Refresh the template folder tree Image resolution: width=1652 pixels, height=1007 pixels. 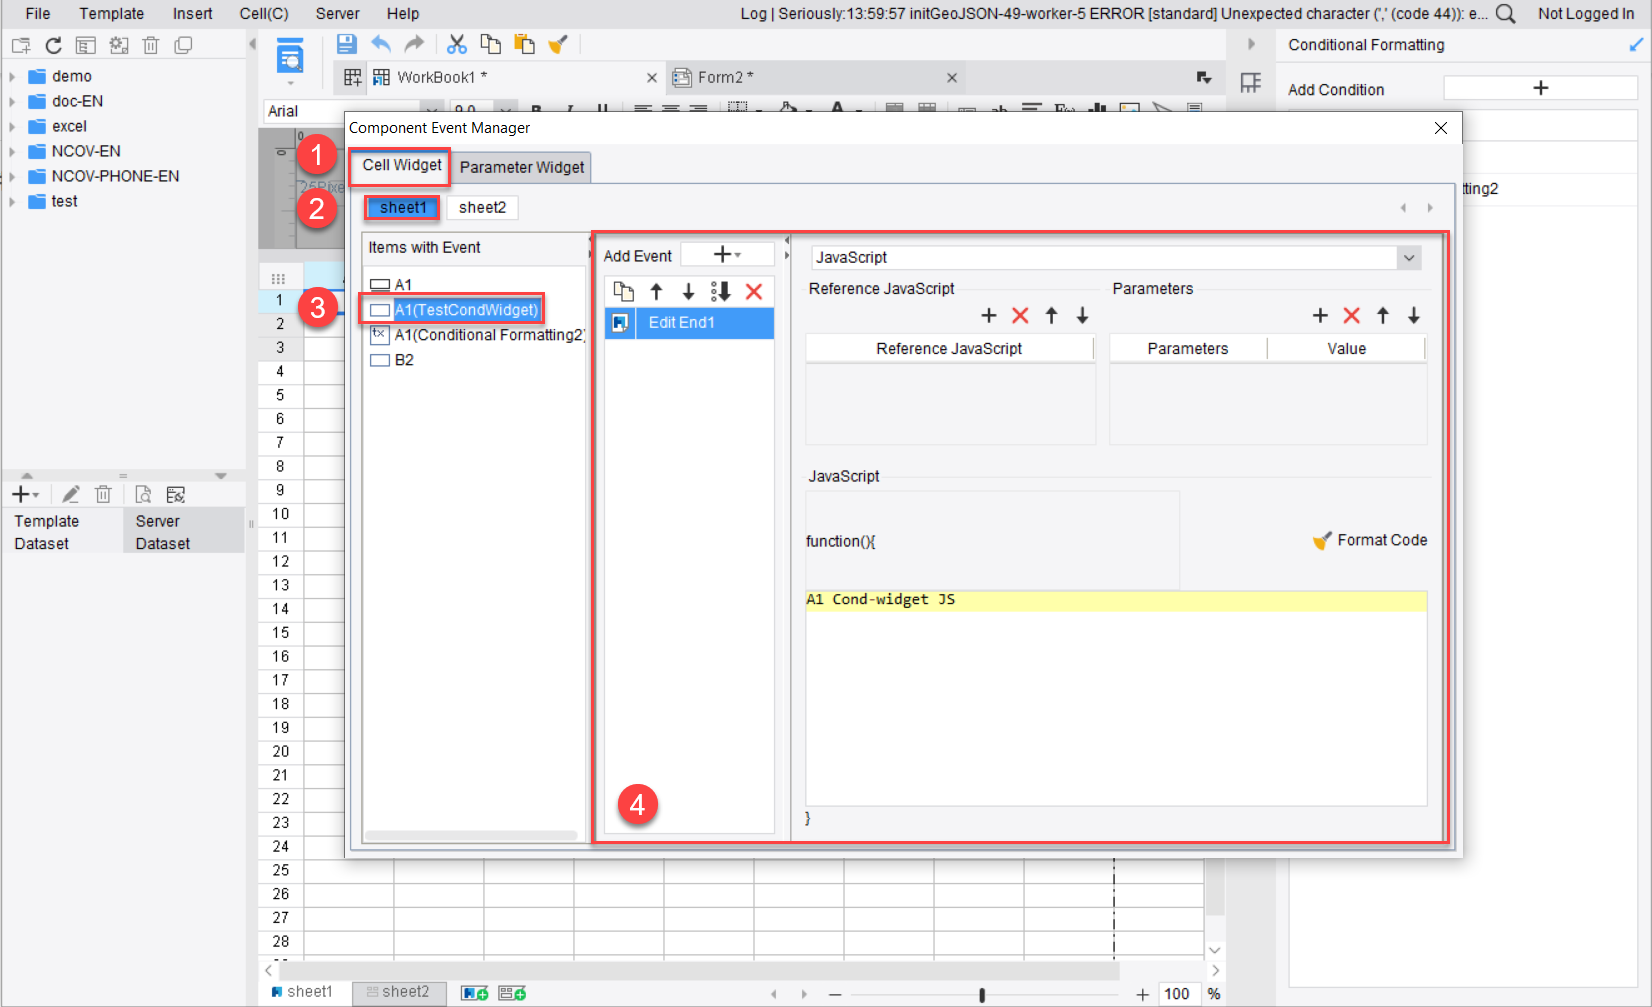coord(54,45)
